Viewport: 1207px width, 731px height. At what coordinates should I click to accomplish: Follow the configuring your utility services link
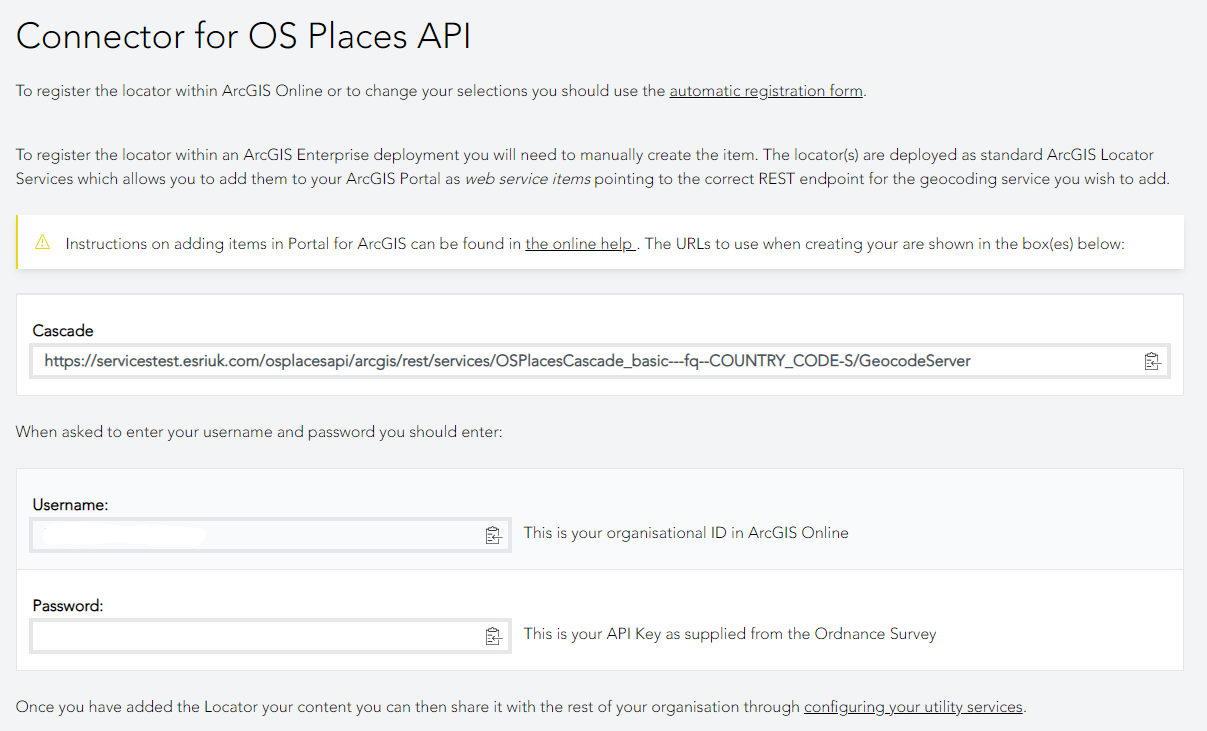point(913,707)
